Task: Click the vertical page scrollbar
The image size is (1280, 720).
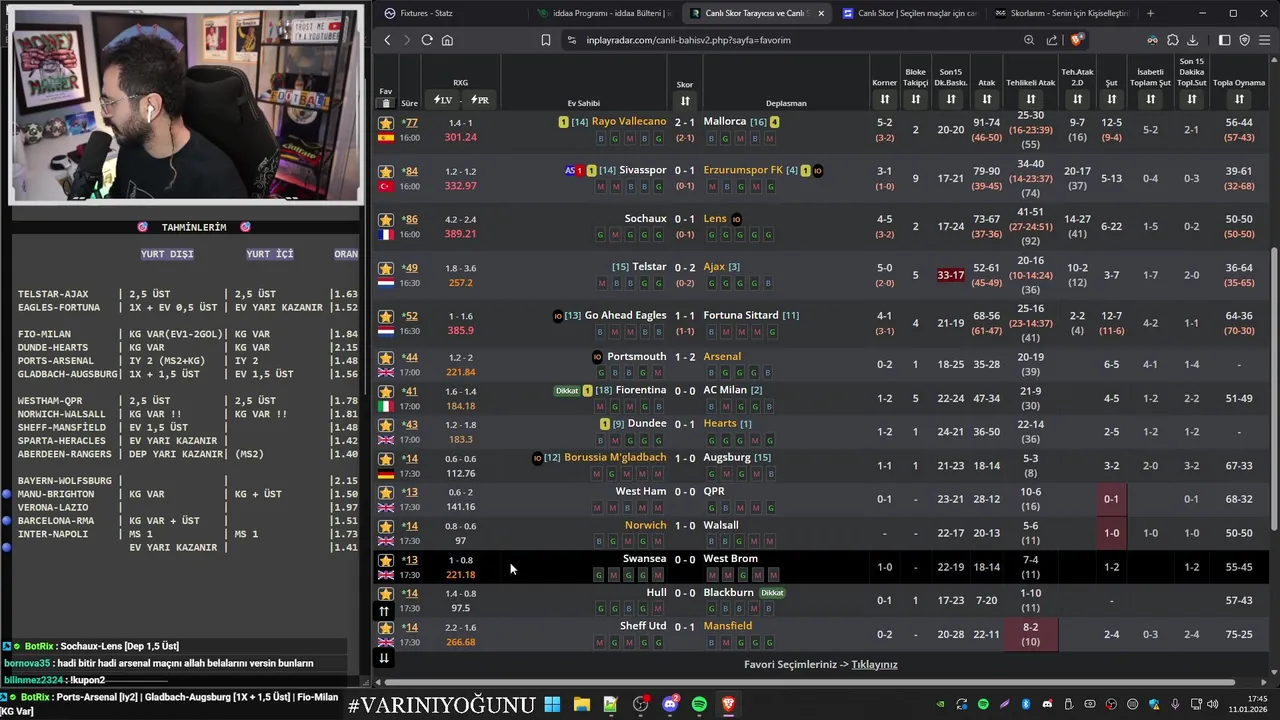Action: coord(1273,390)
